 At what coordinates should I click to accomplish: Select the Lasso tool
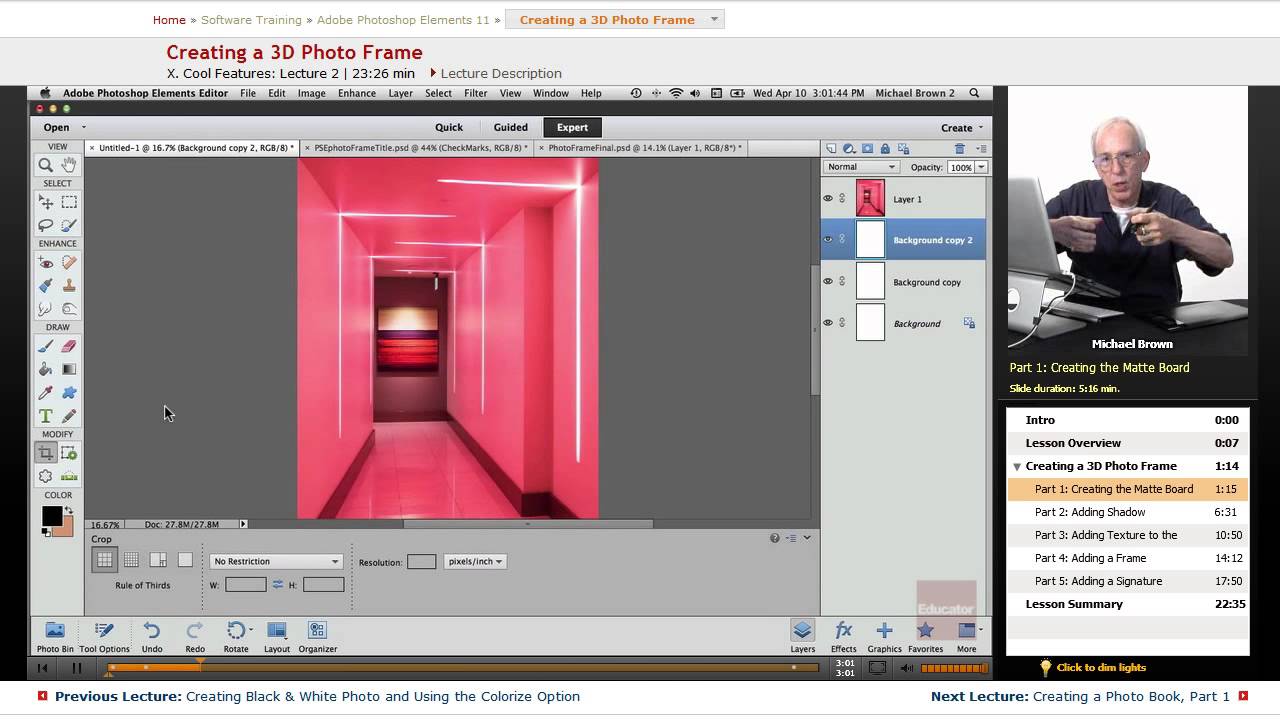46,225
